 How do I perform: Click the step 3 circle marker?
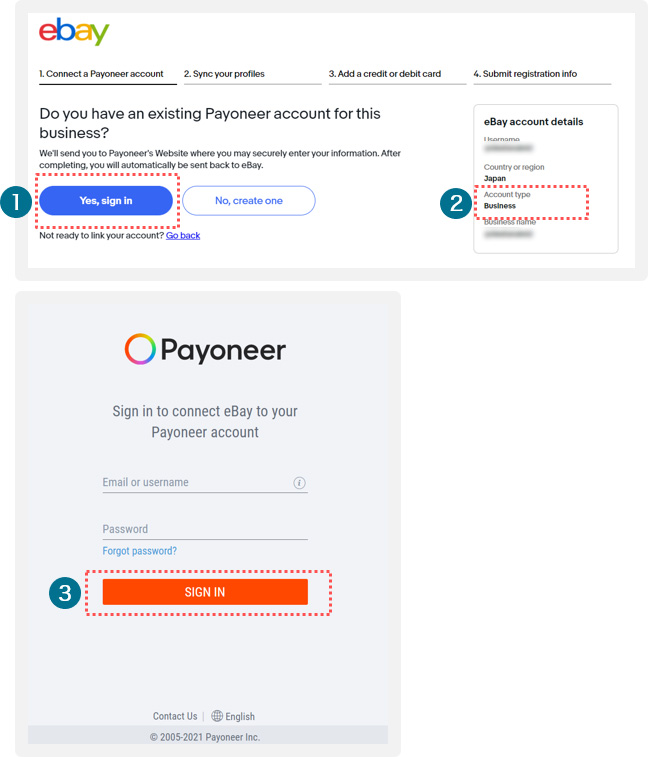(x=65, y=593)
